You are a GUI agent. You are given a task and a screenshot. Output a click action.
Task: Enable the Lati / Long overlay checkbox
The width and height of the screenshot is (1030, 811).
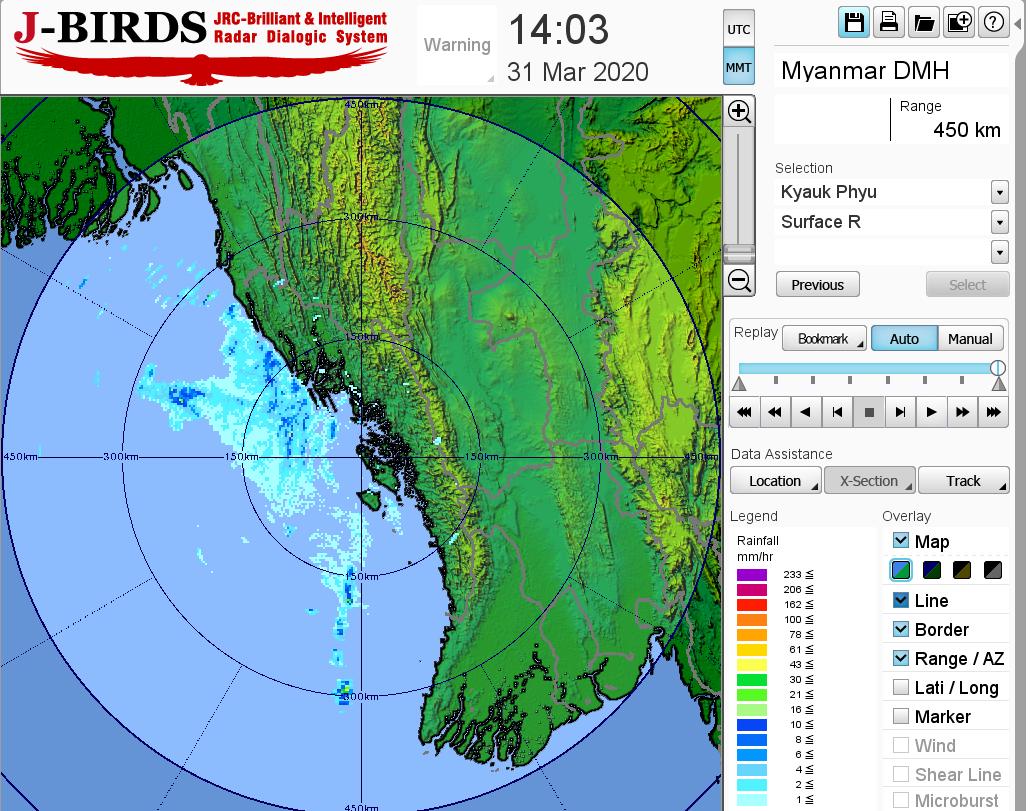[x=901, y=687]
